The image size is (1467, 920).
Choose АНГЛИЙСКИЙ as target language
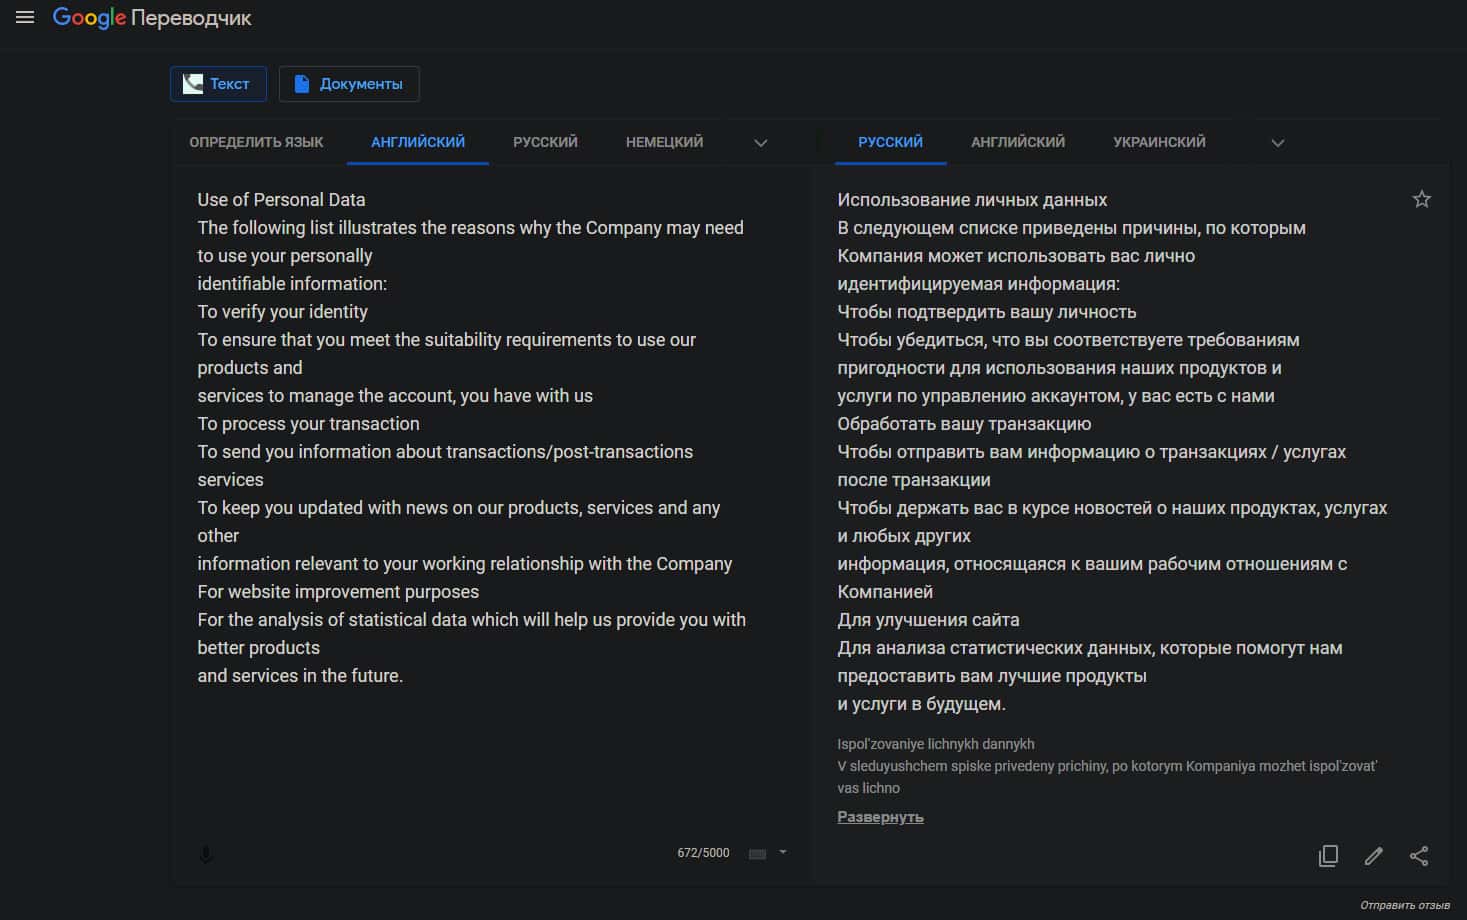(1017, 142)
